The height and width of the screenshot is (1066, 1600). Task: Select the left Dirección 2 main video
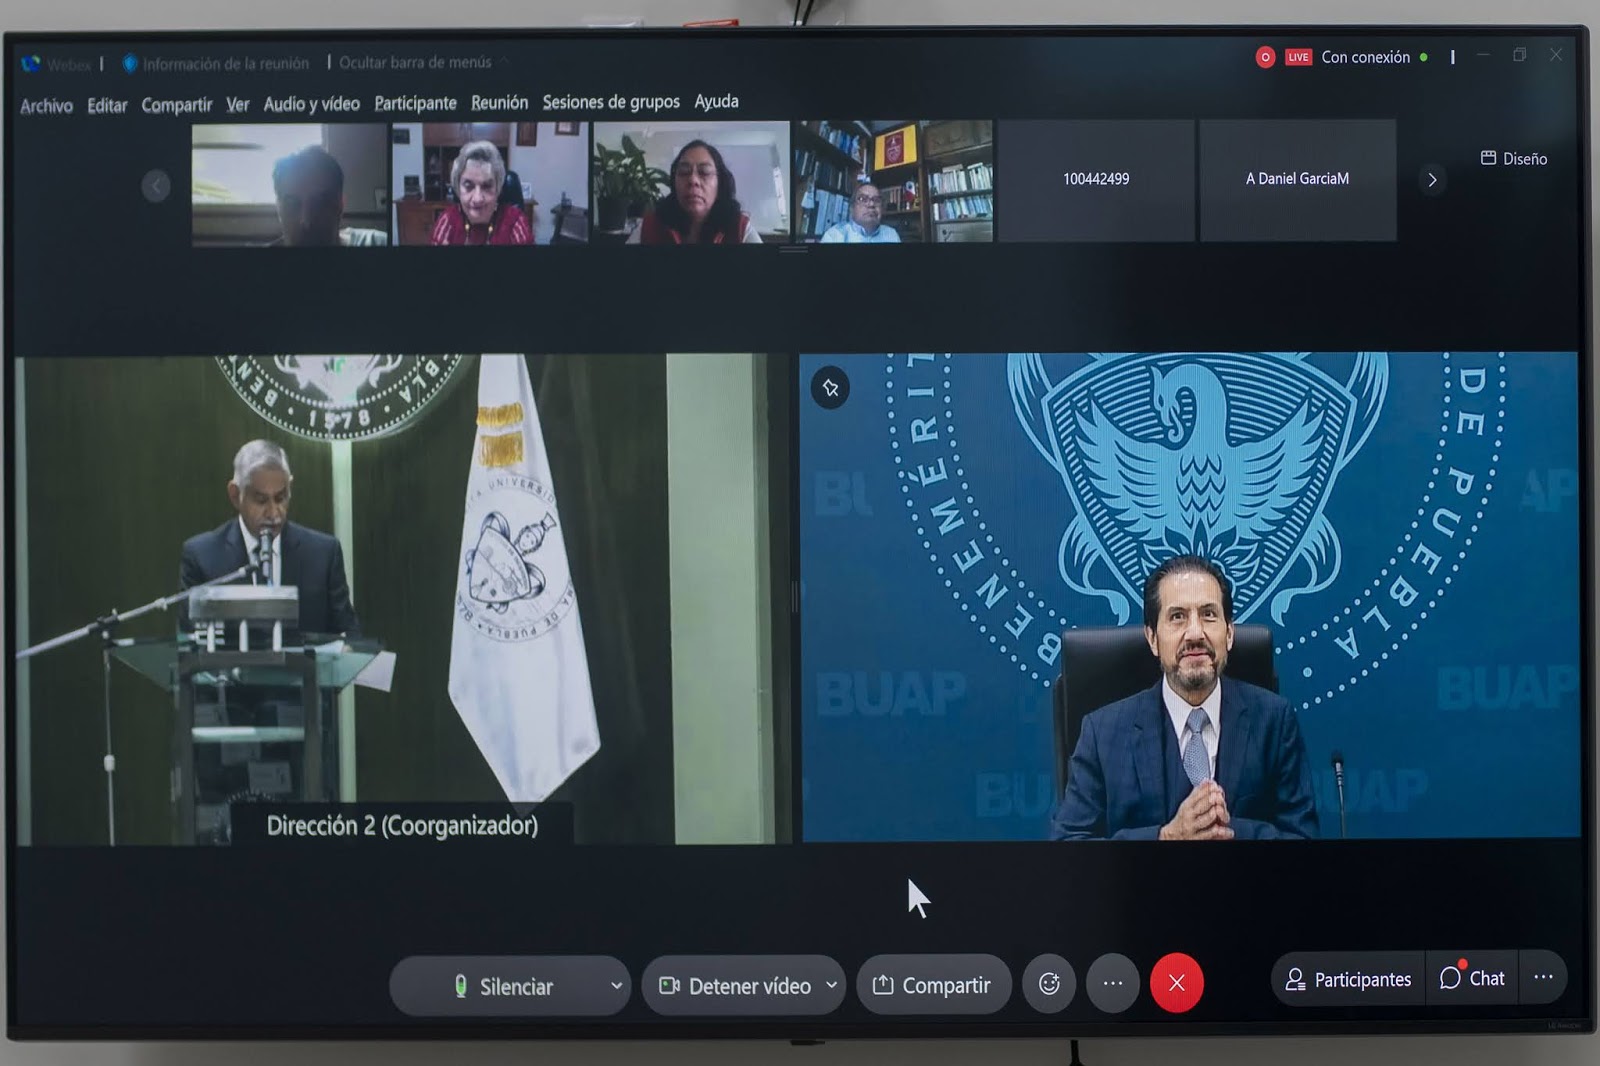404,600
